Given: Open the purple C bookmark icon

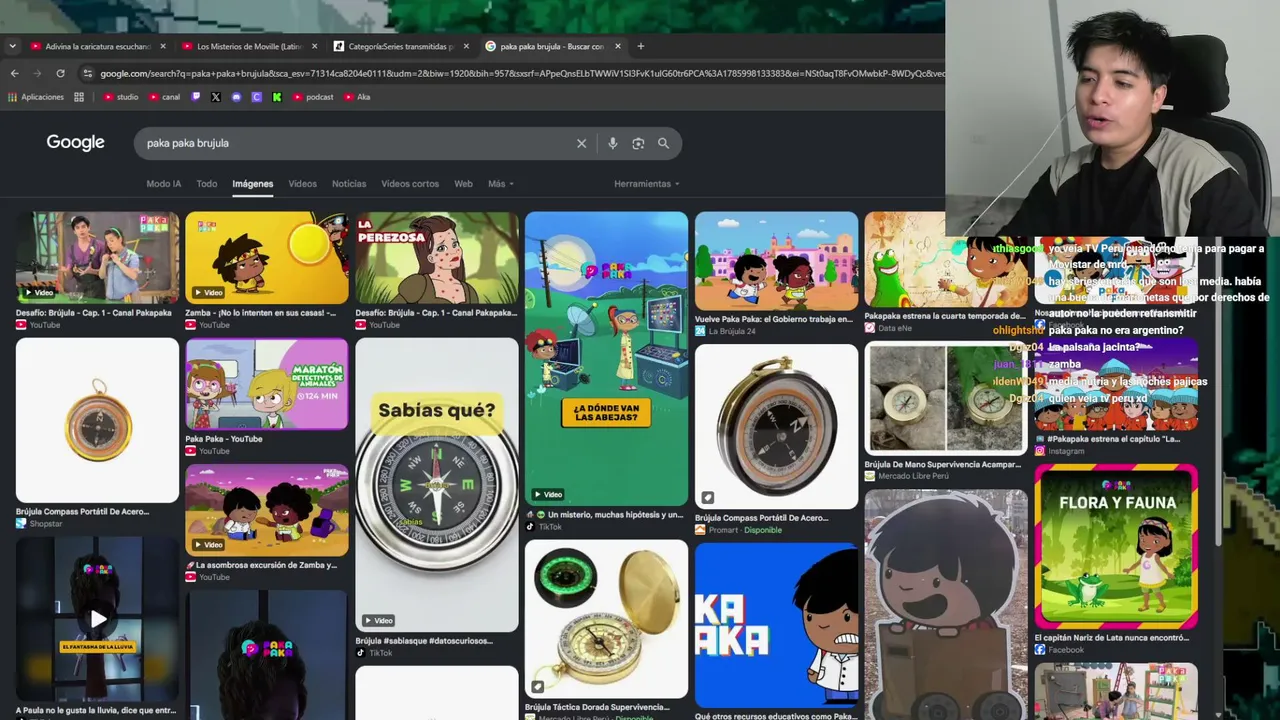Looking at the screenshot, I should [x=256, y=97].
